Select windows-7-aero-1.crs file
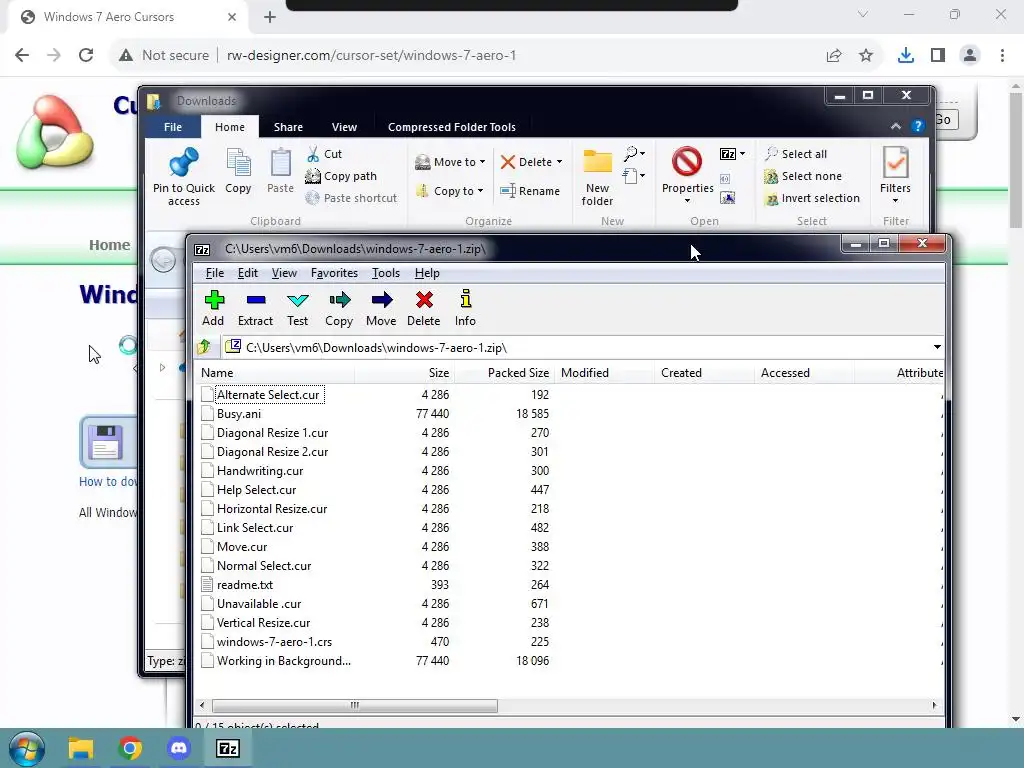 (x=274, y=641)
